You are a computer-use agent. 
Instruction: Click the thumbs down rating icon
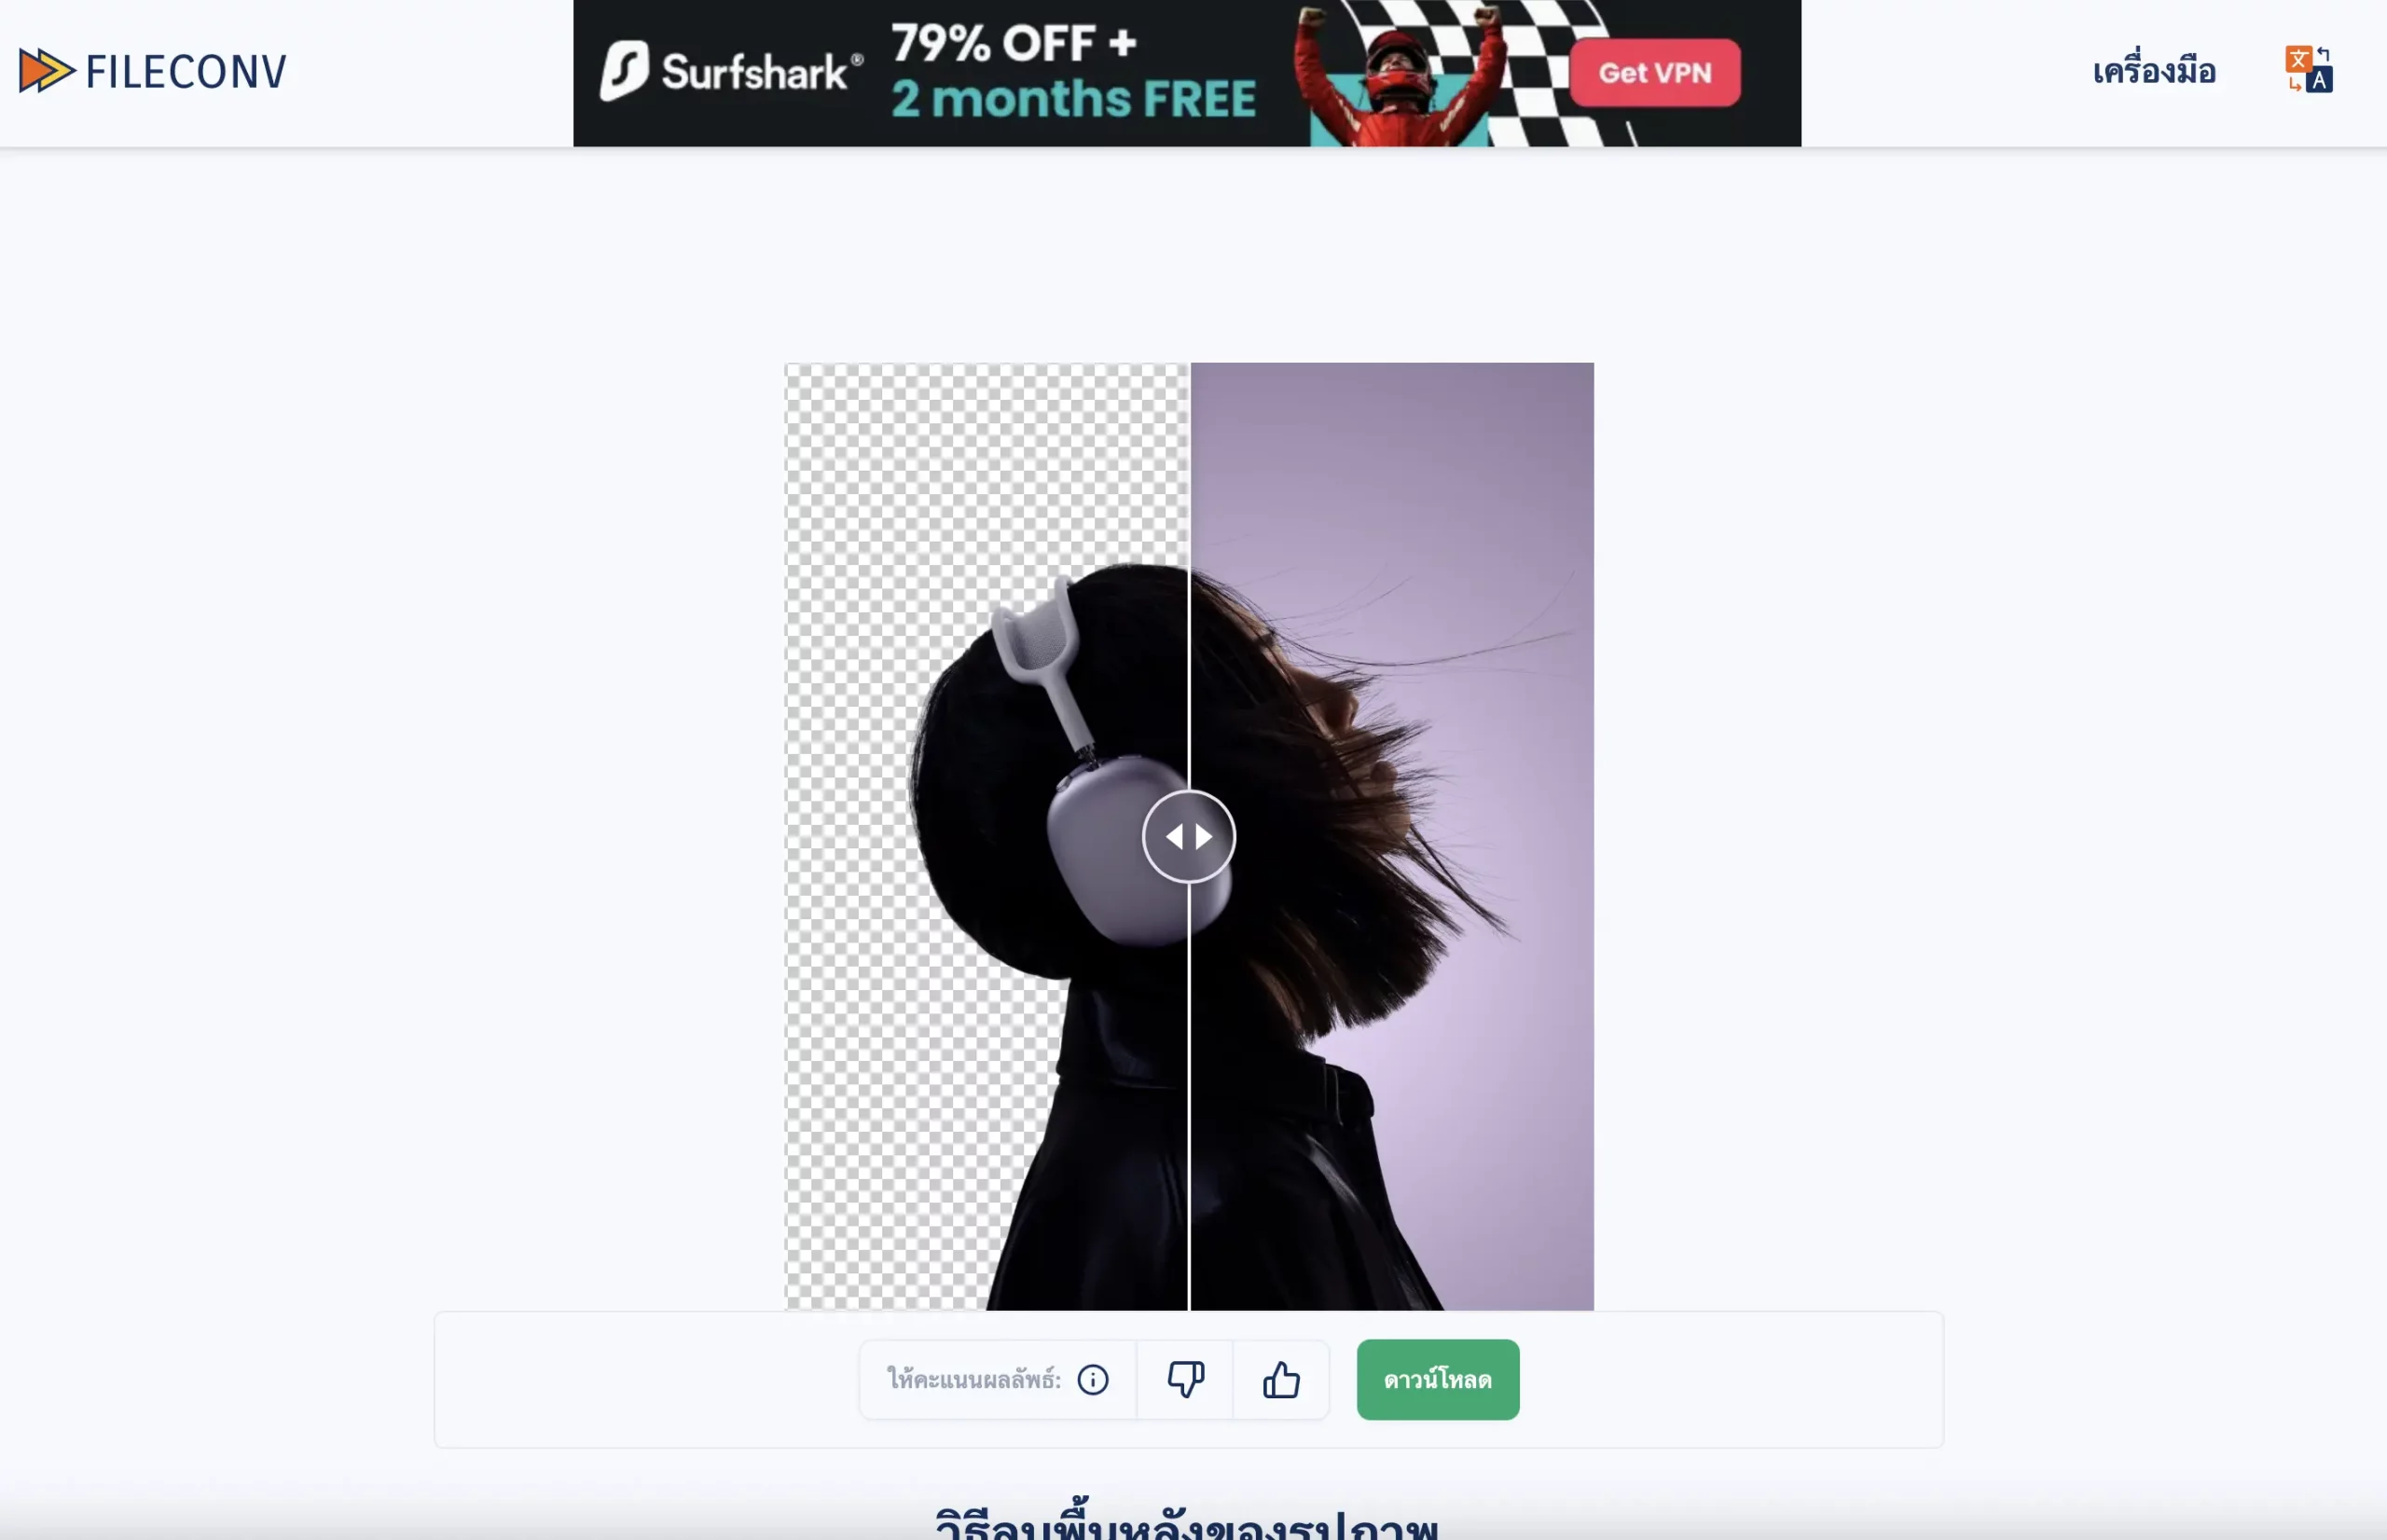(1185, 1379)
